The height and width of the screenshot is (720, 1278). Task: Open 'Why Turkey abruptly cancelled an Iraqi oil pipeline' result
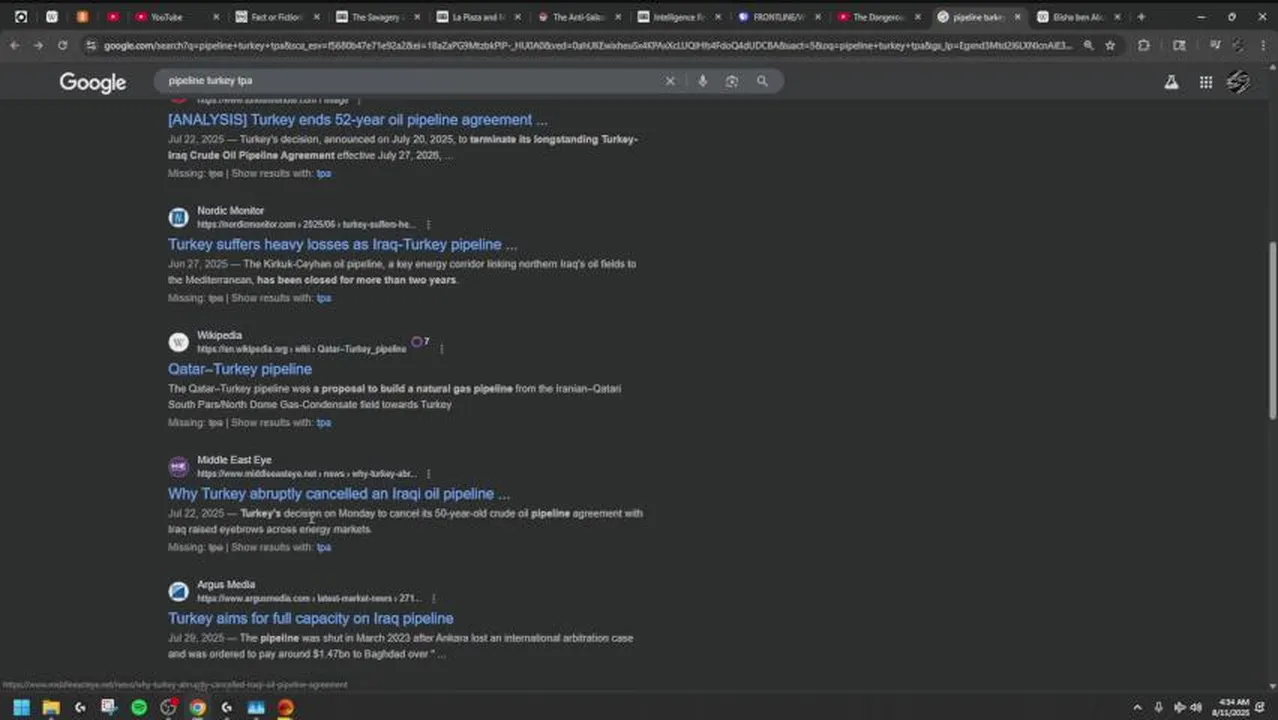point(339,494)
